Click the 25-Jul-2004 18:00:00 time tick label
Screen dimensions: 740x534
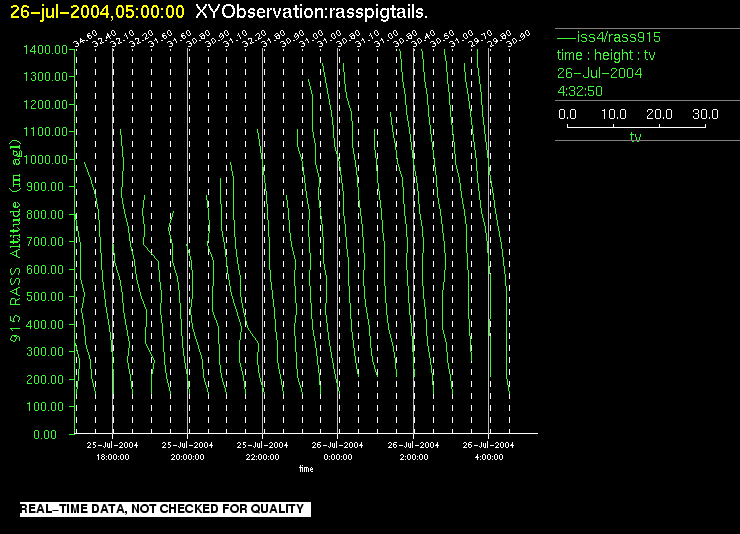point(112,451)
